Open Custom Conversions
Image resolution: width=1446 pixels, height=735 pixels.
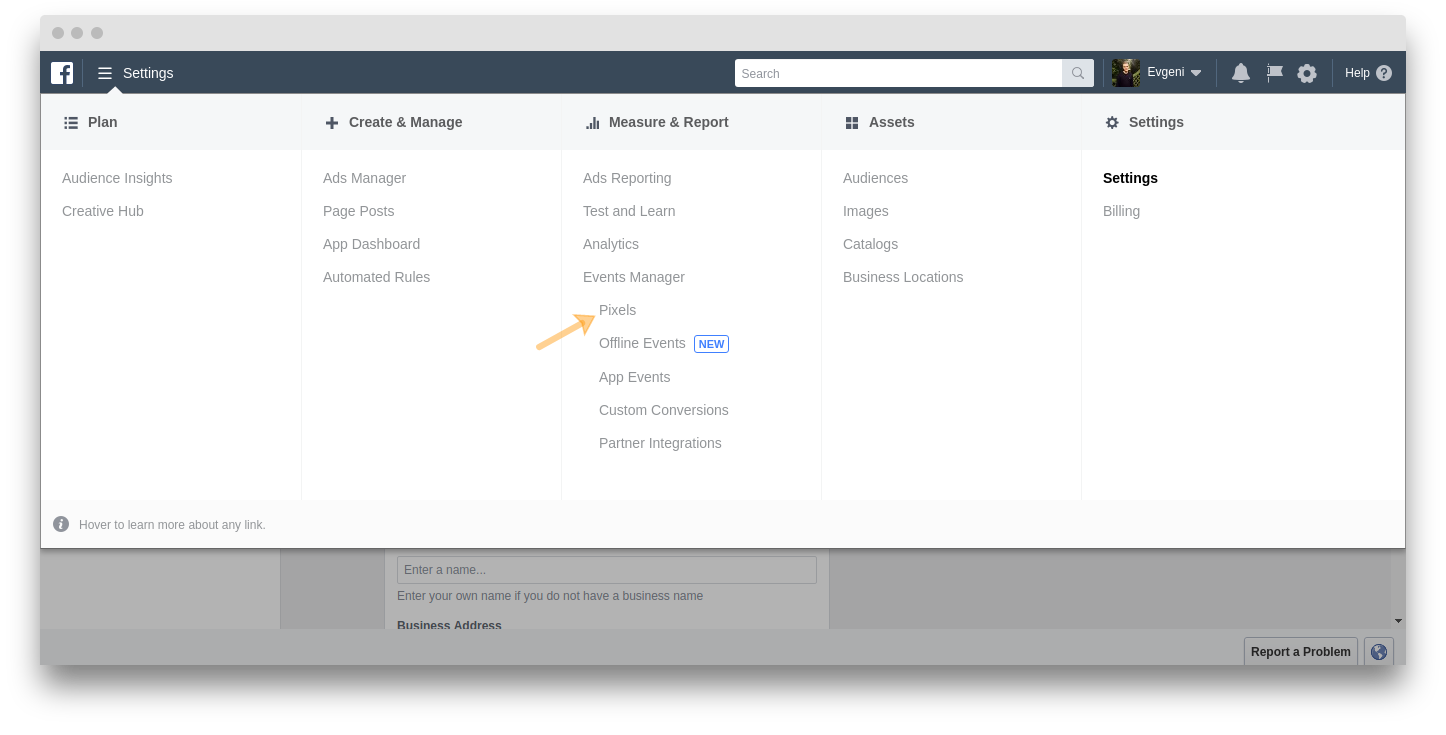point(663,410)
